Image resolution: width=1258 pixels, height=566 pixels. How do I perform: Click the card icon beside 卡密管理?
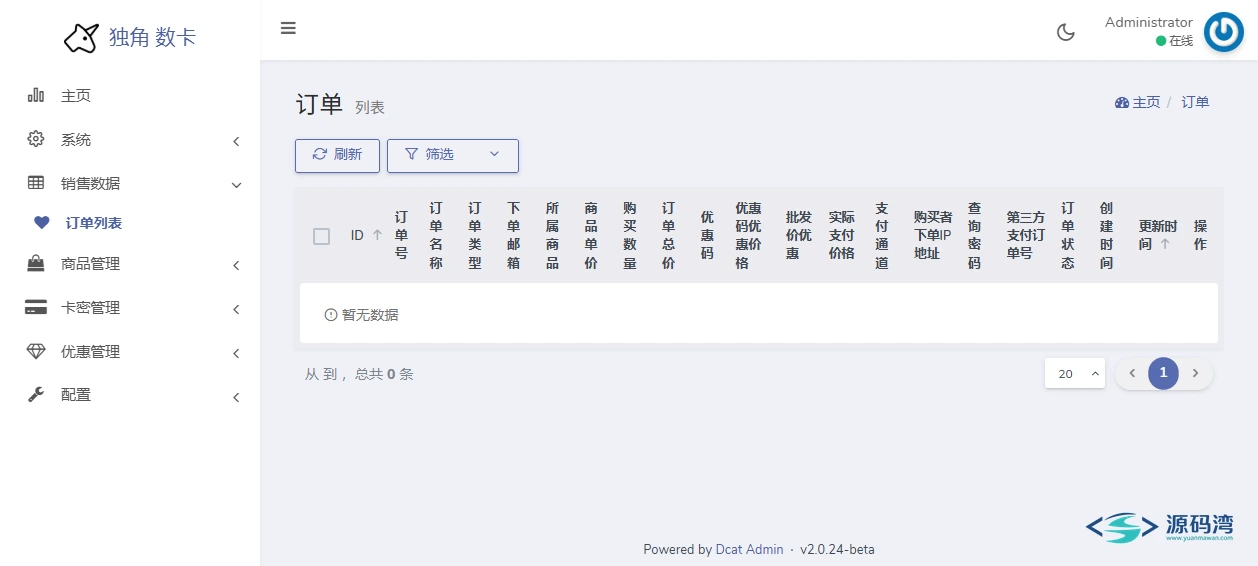[x=36, y=307]
